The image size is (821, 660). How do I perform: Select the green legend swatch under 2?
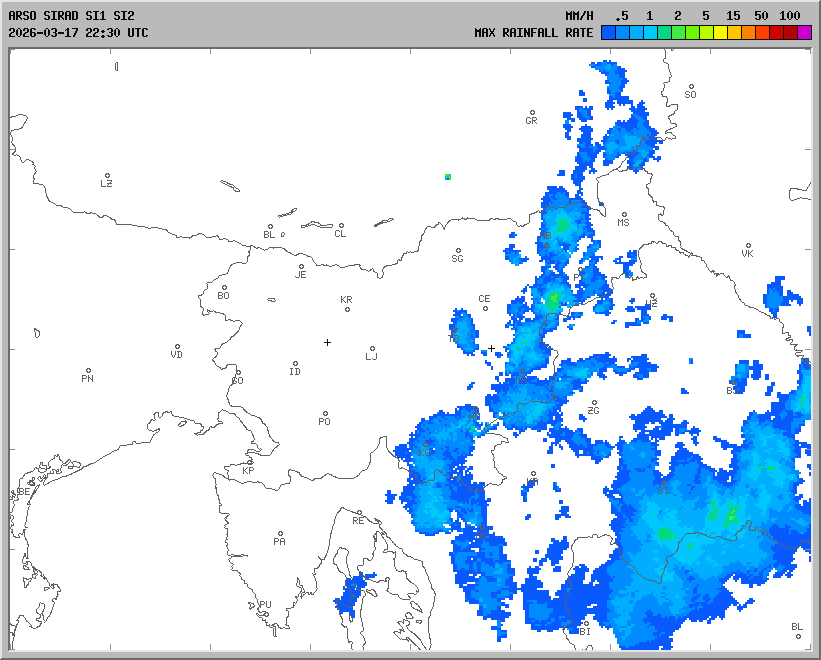tap(678, 33)
